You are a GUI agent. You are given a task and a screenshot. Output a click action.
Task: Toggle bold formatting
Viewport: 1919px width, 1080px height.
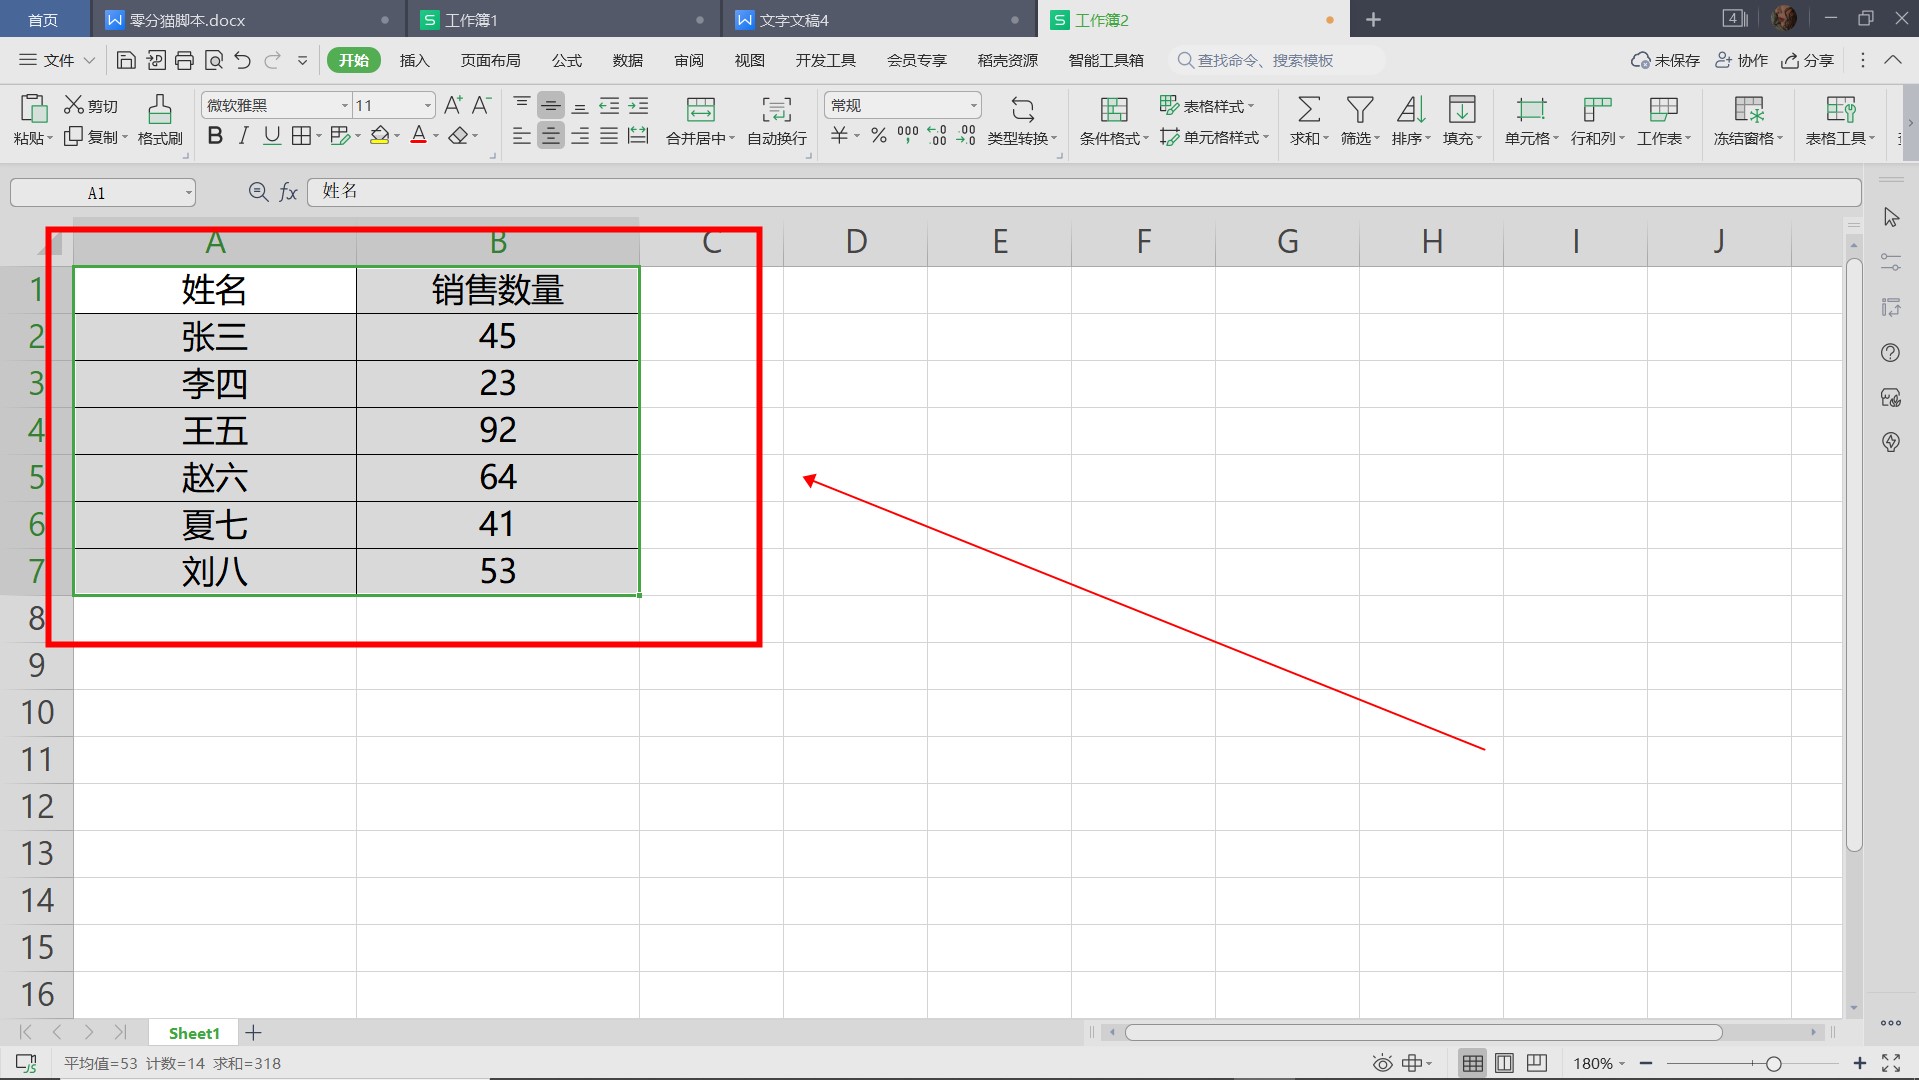tap(215, 136)
